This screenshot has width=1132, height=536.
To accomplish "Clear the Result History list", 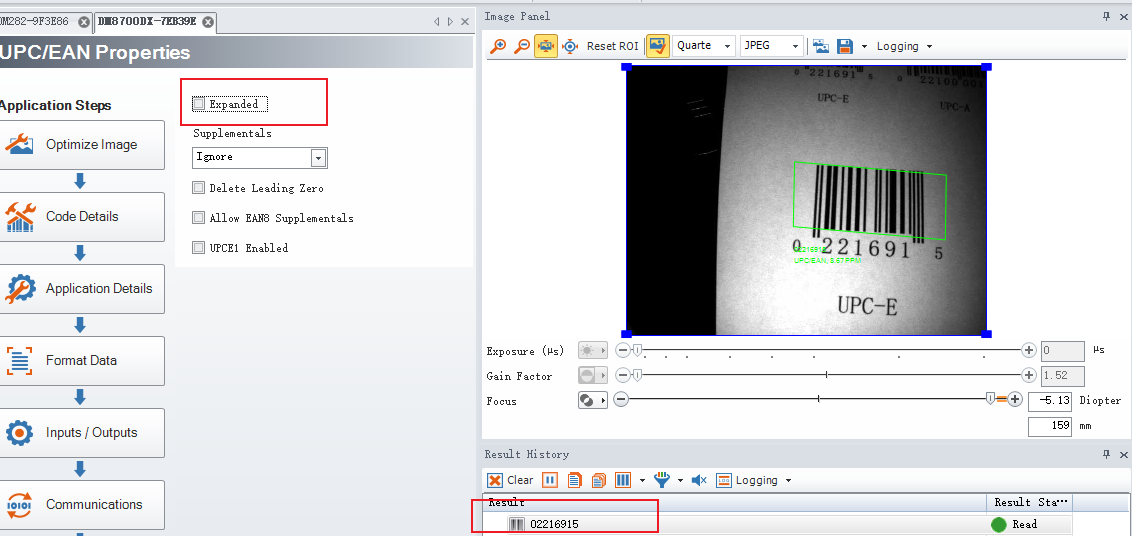I will click(x=510, y=480).
